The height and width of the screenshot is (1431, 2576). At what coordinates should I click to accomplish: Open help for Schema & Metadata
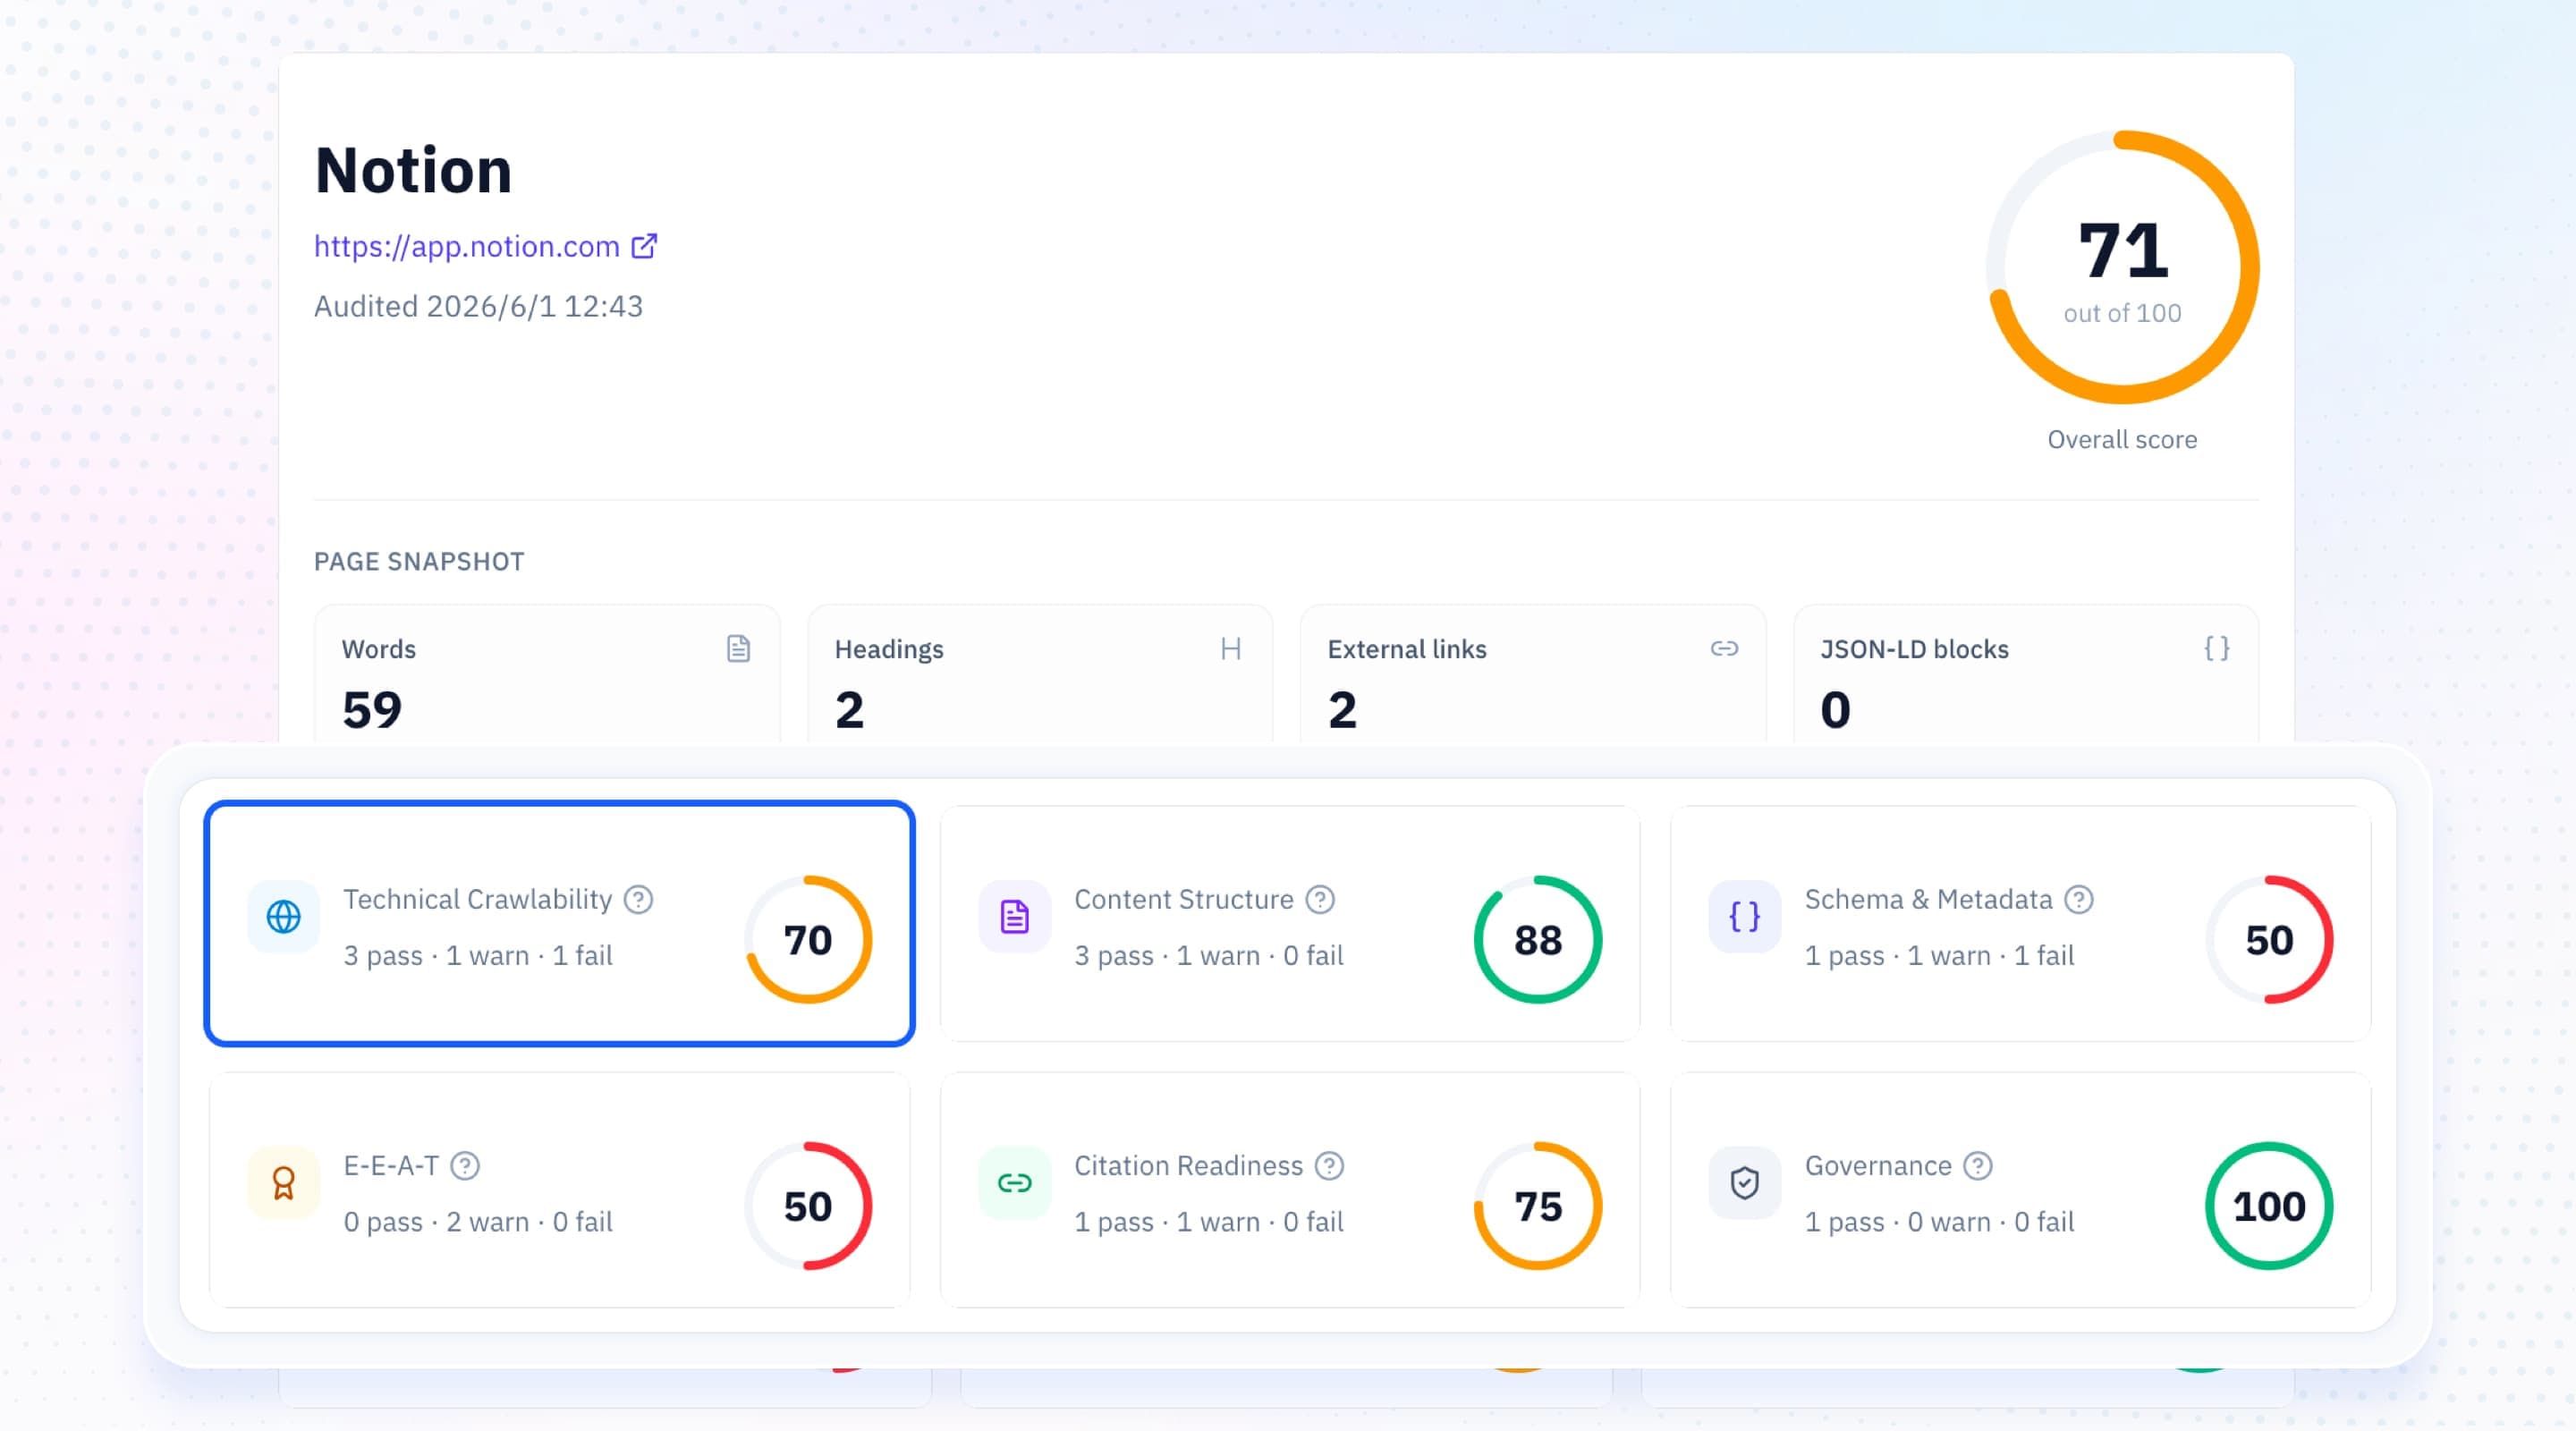click(x=2079, y=900)
